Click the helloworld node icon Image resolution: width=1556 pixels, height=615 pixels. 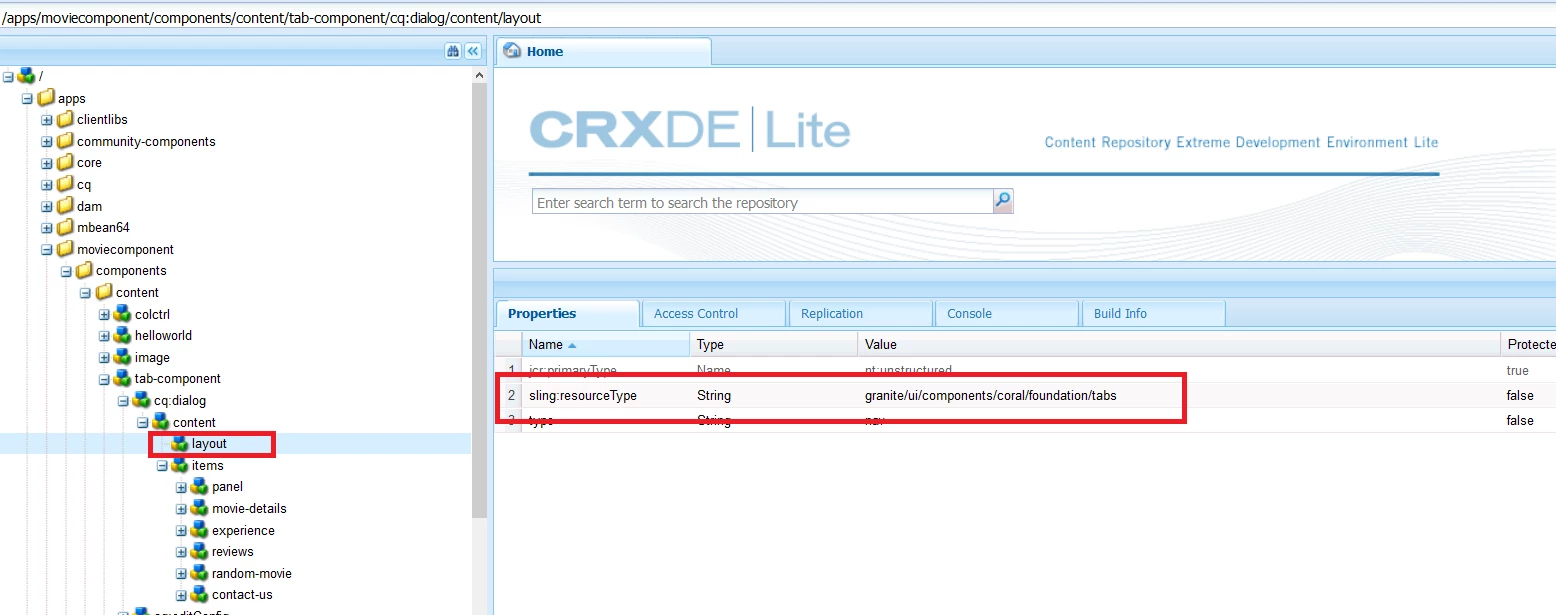pos(122,335)
